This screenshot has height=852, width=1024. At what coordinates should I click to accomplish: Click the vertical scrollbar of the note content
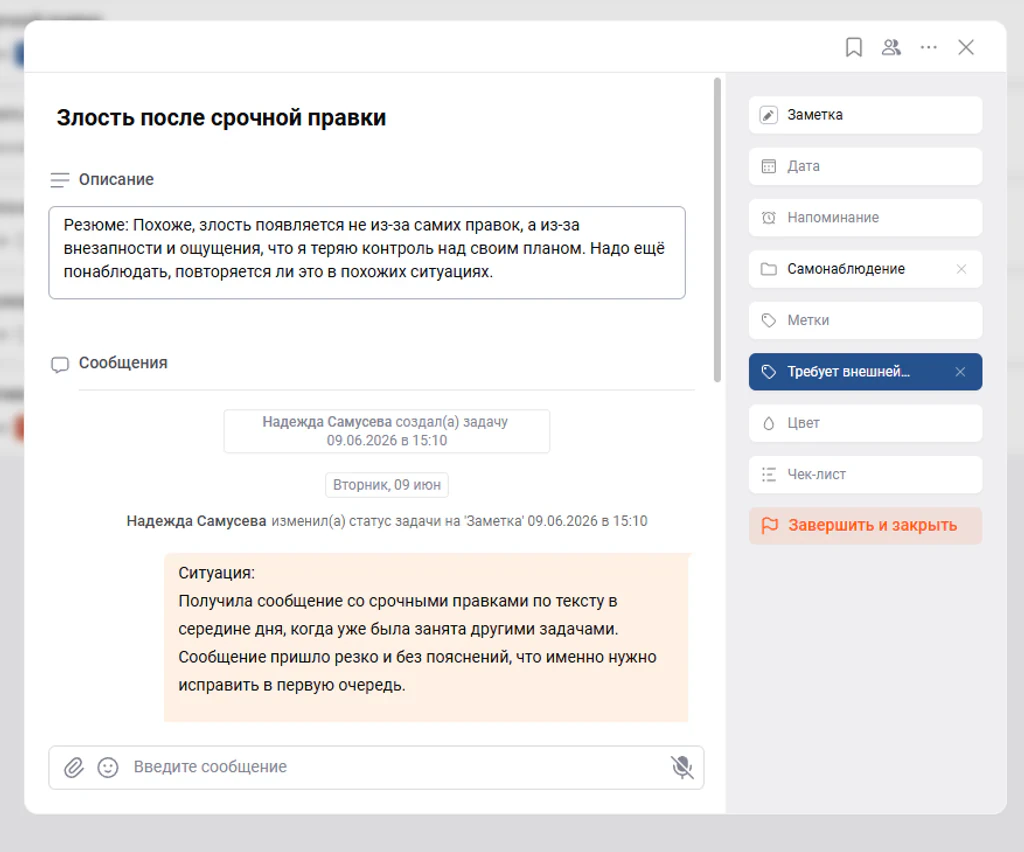click(x=717, y=230)
